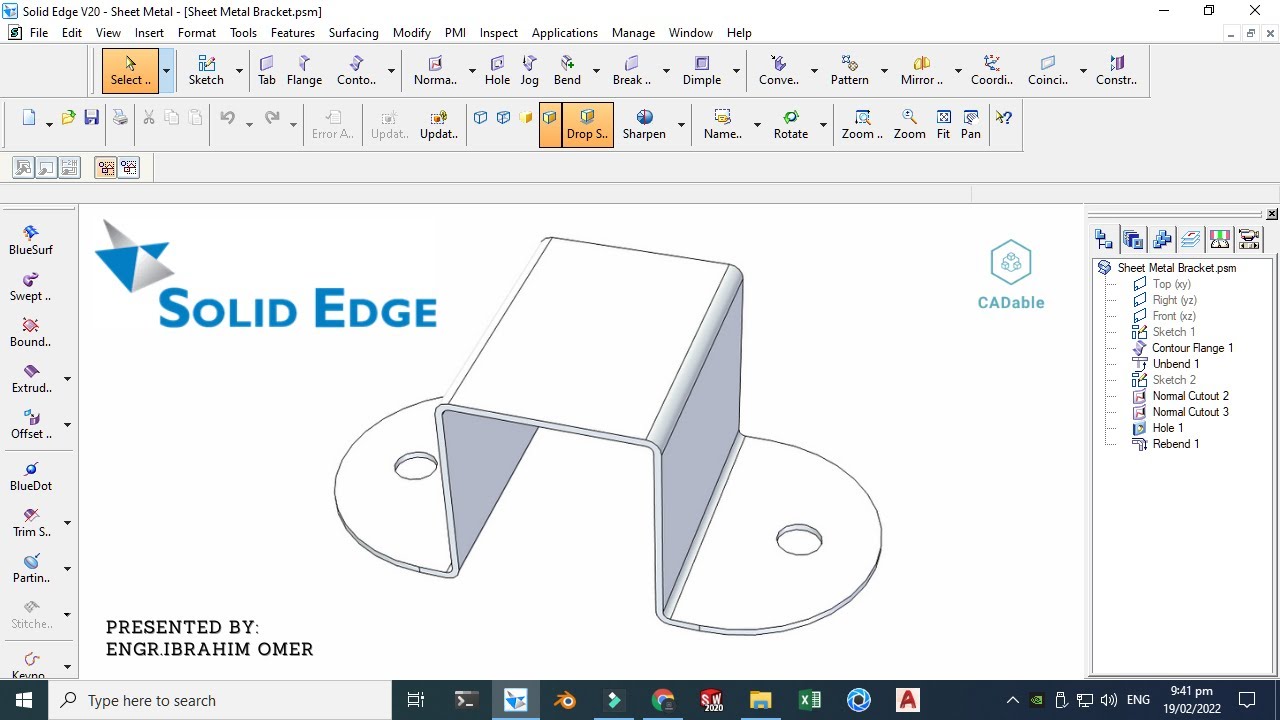
Task: Use the Pattern tool
Action: click(850, 71)
